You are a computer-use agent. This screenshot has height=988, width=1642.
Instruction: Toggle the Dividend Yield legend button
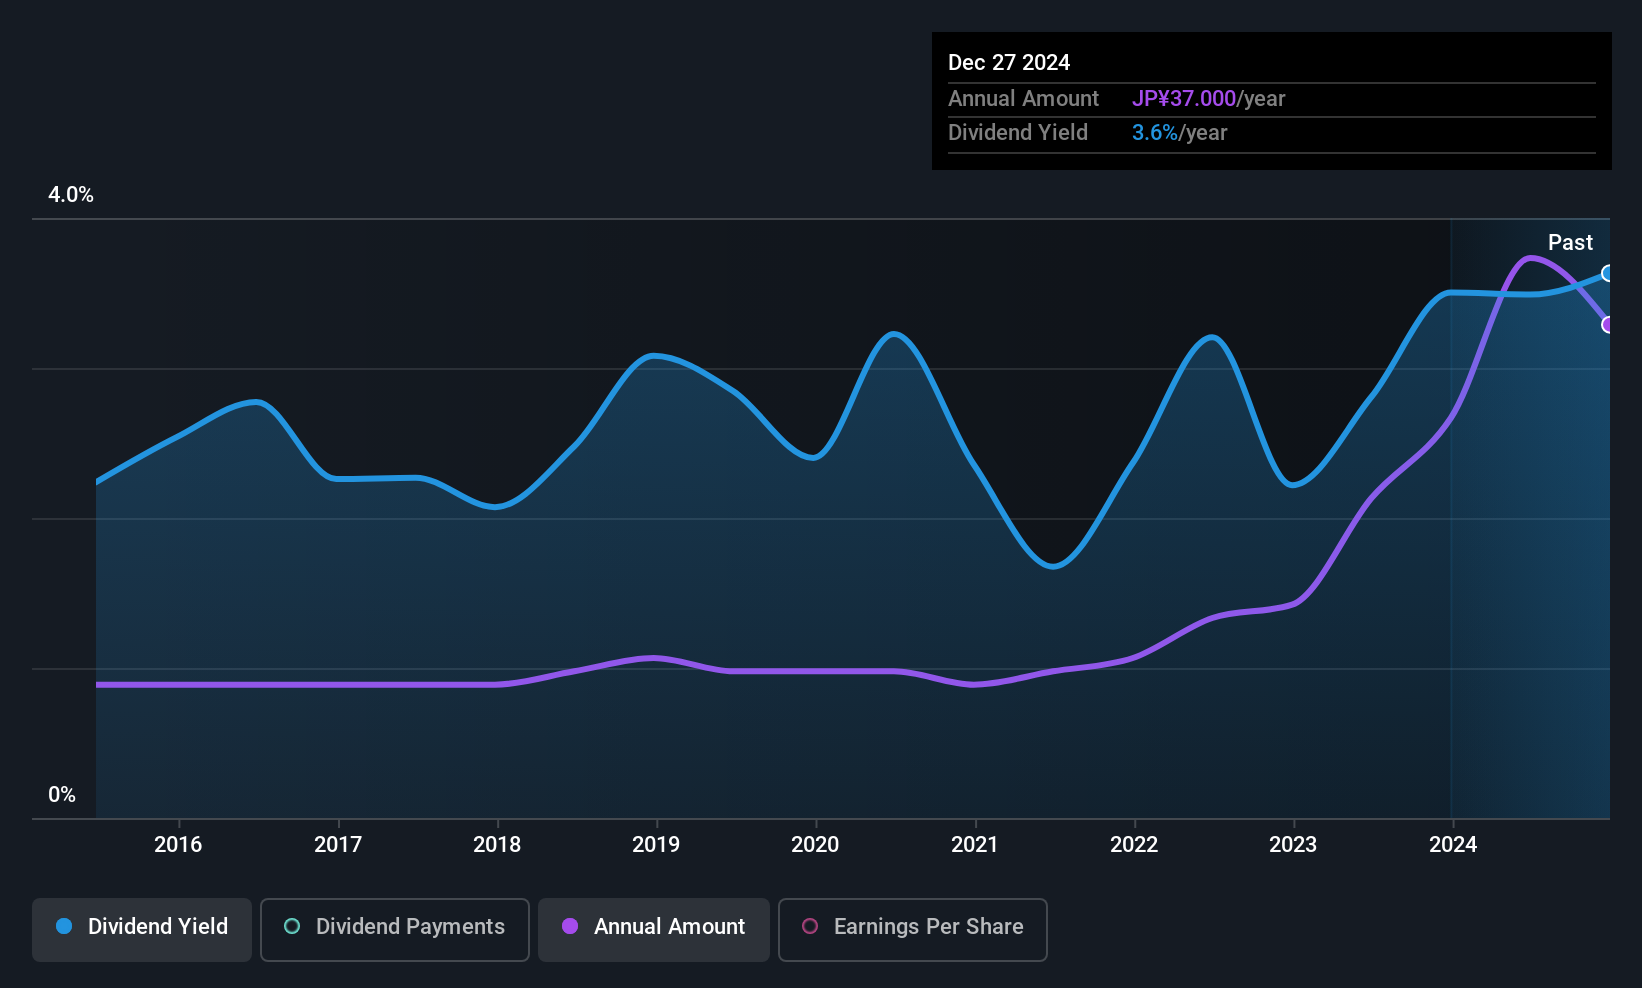[x=142, y=929]
